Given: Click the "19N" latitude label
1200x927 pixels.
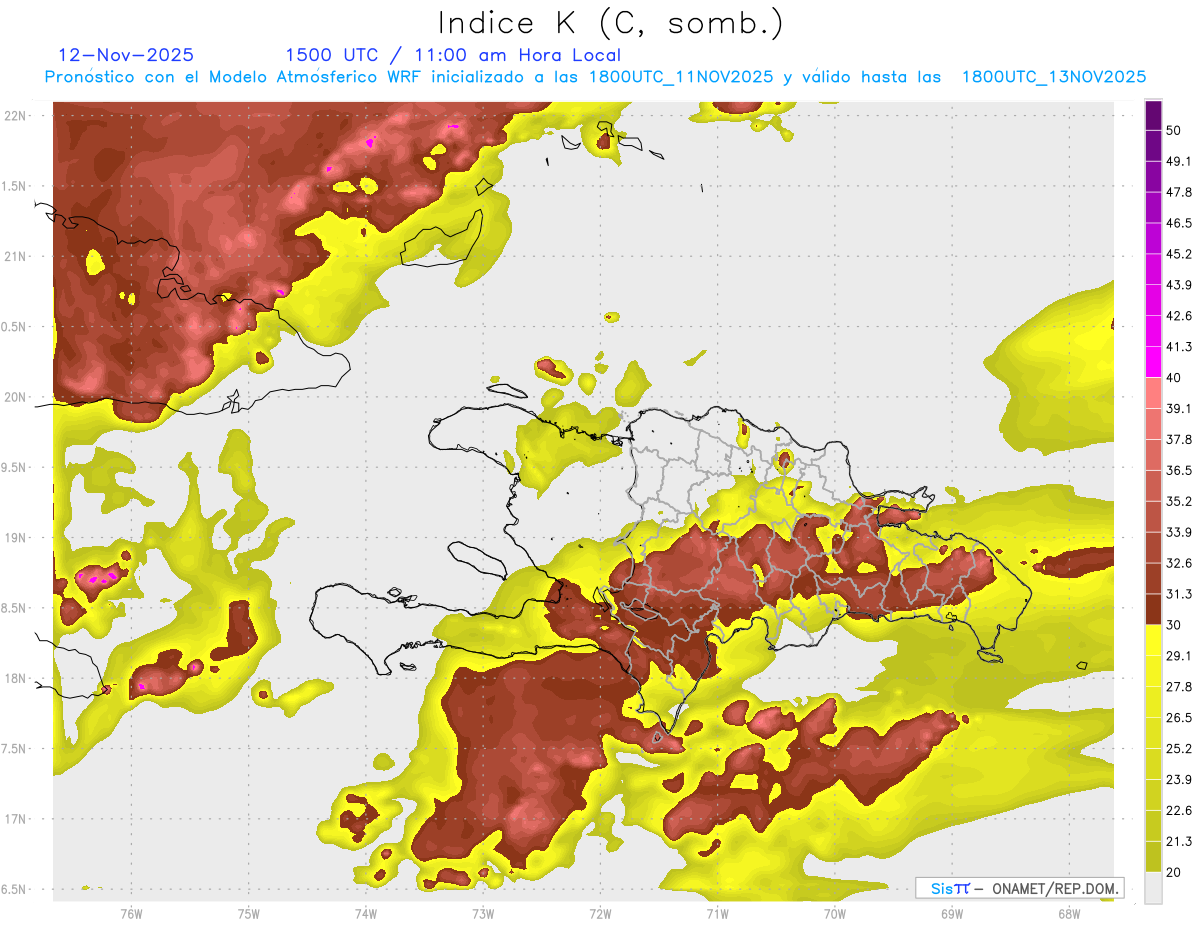Looking at the screenshot, I should coord(17,538).
